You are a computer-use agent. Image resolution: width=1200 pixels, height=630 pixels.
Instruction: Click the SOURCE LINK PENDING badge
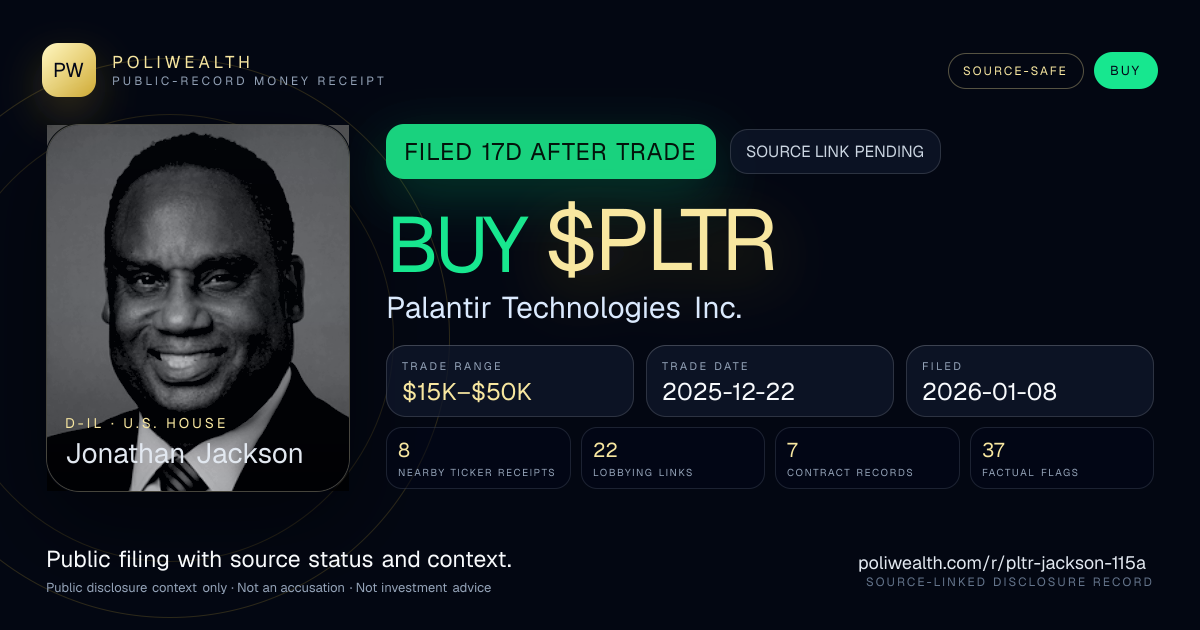click(x=835, y=152)
